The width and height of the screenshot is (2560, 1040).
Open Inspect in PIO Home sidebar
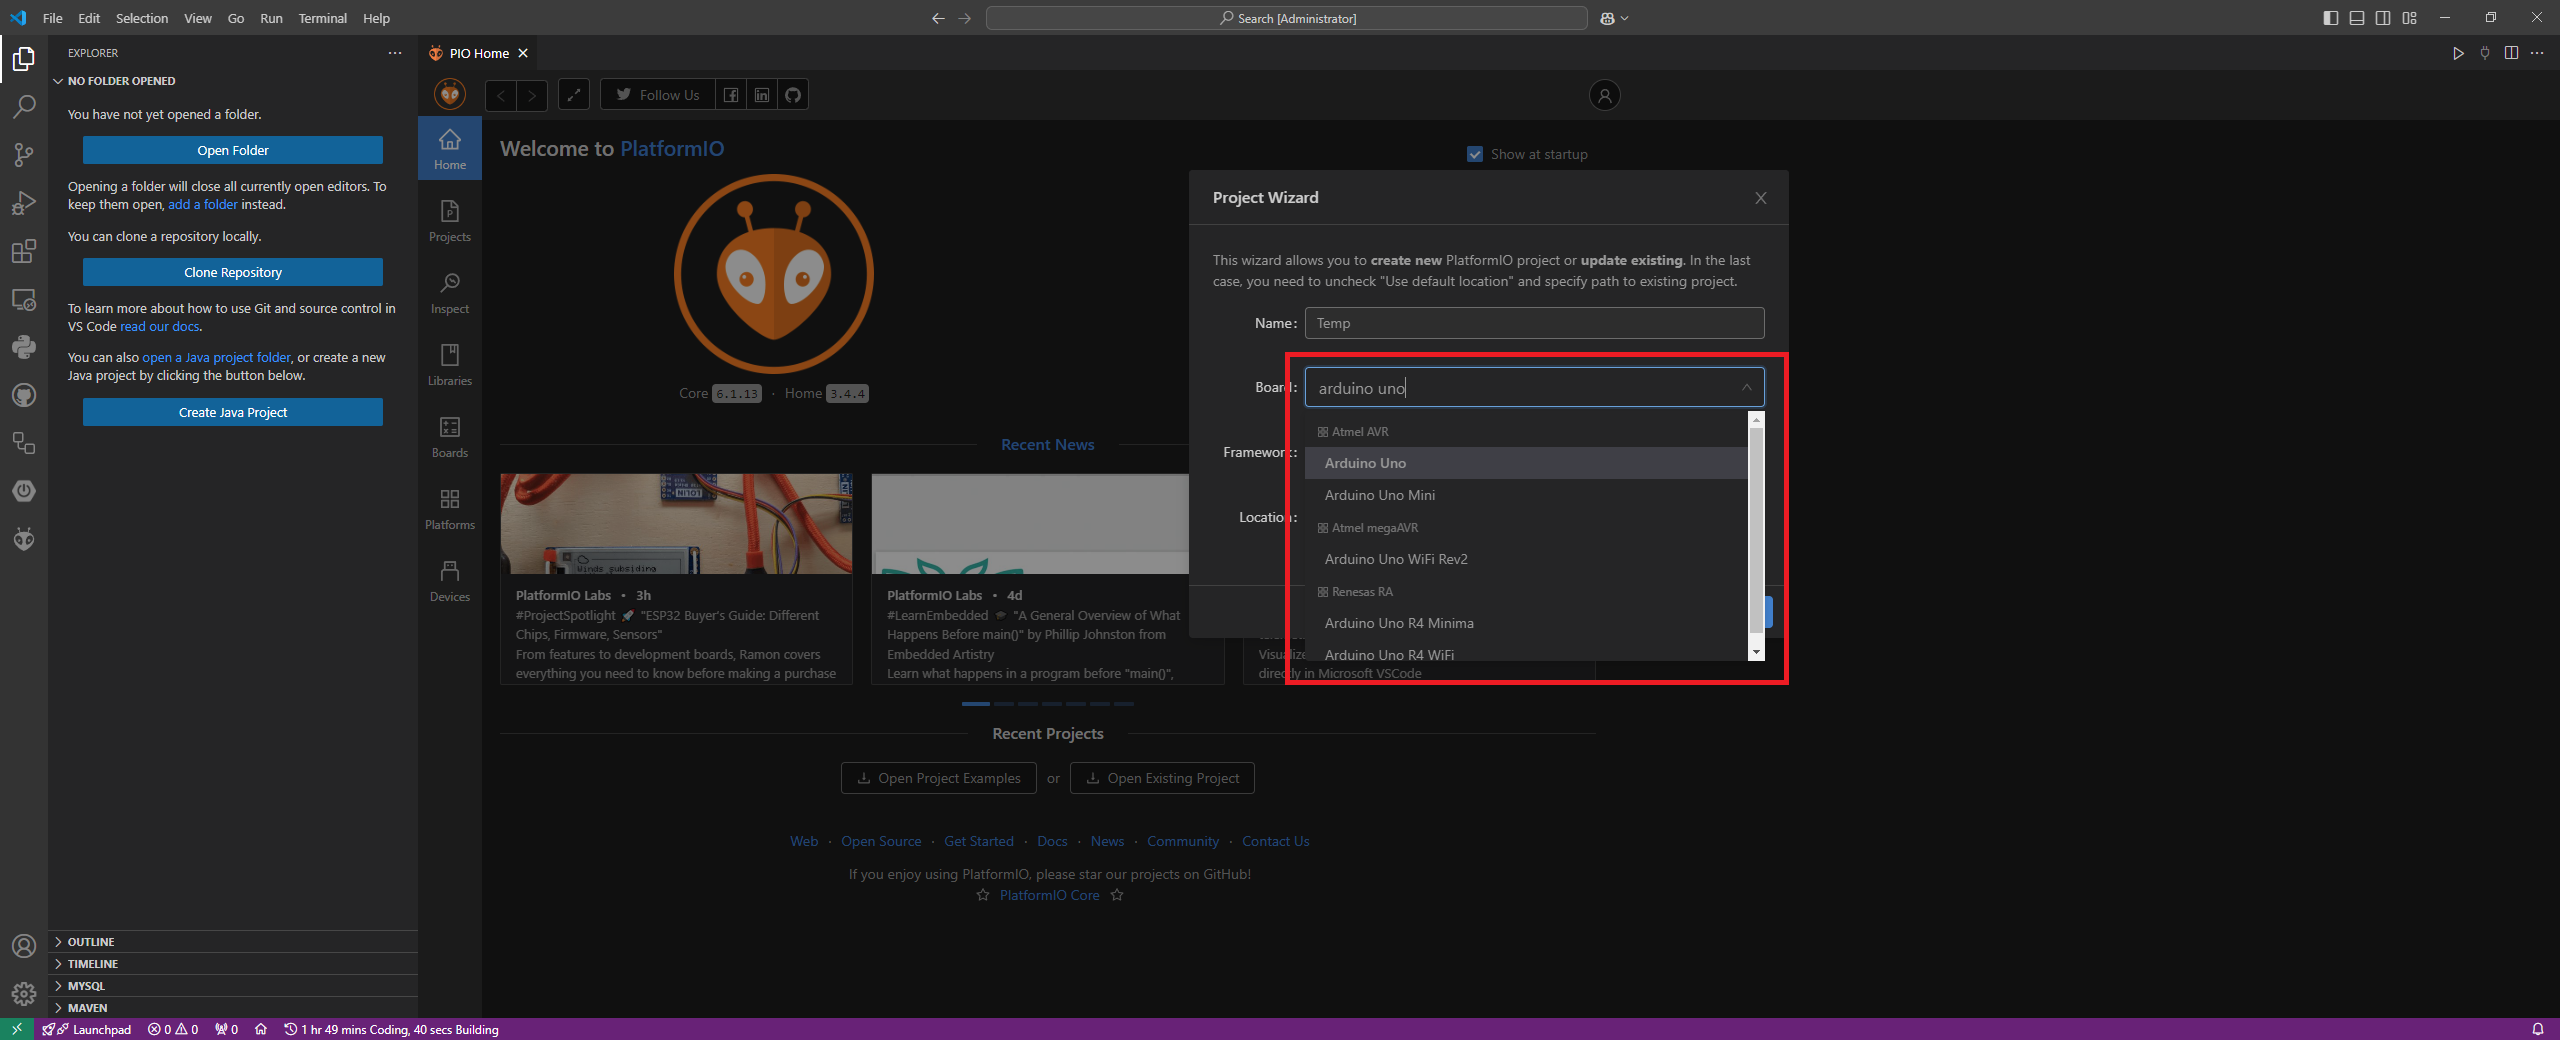pos(450,292)
